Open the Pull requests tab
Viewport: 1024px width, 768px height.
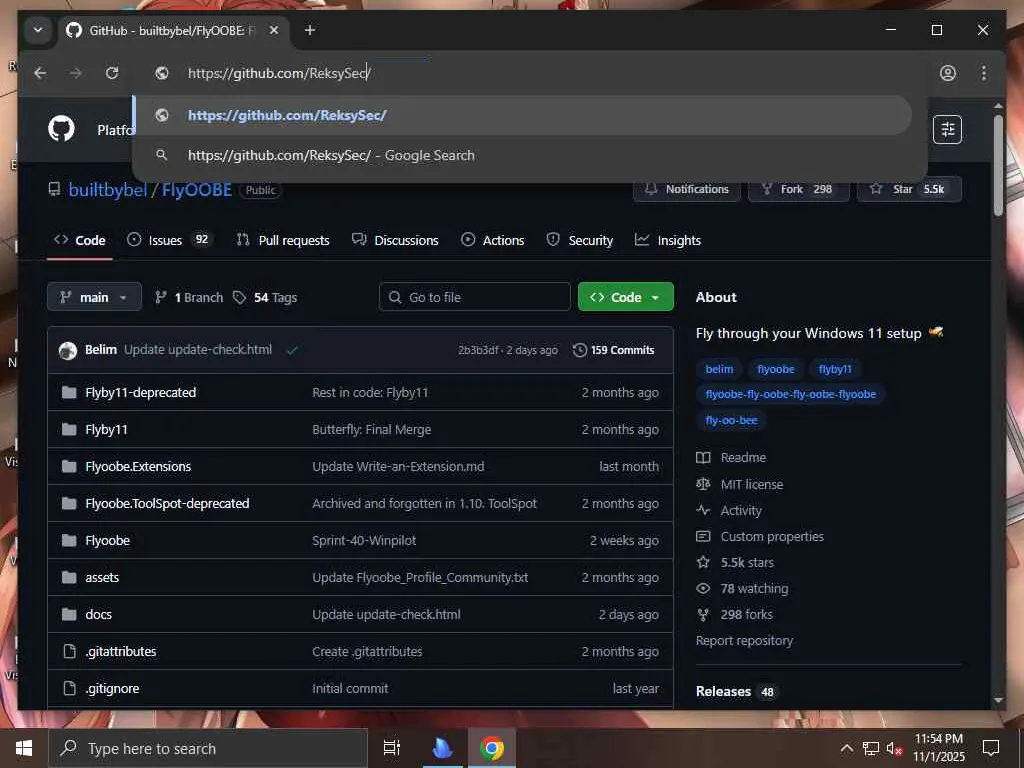click(283, 240)
